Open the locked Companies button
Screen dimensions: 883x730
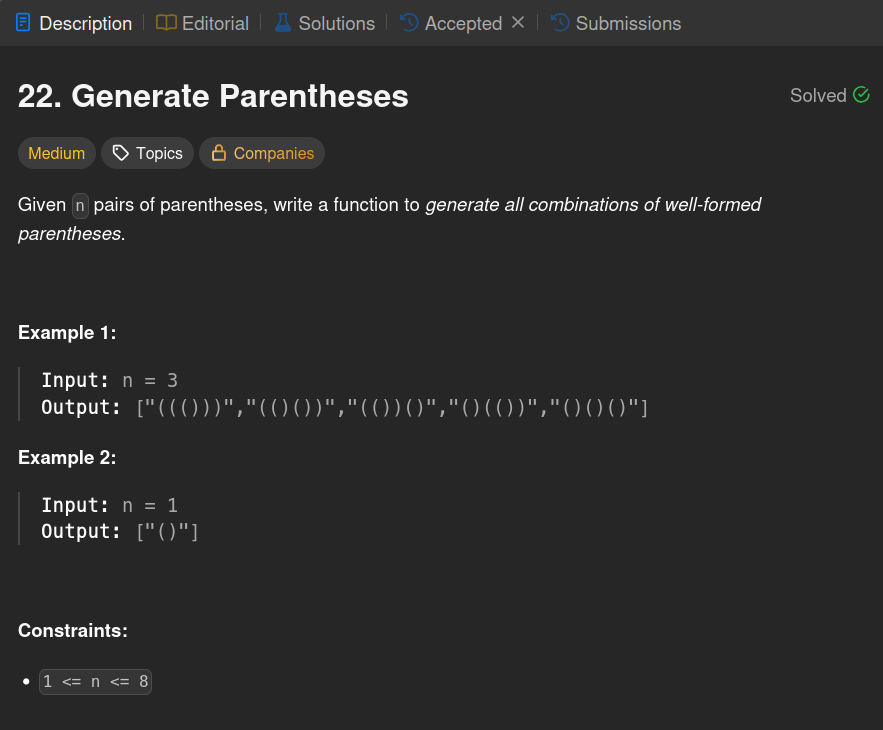pos(262,153)
